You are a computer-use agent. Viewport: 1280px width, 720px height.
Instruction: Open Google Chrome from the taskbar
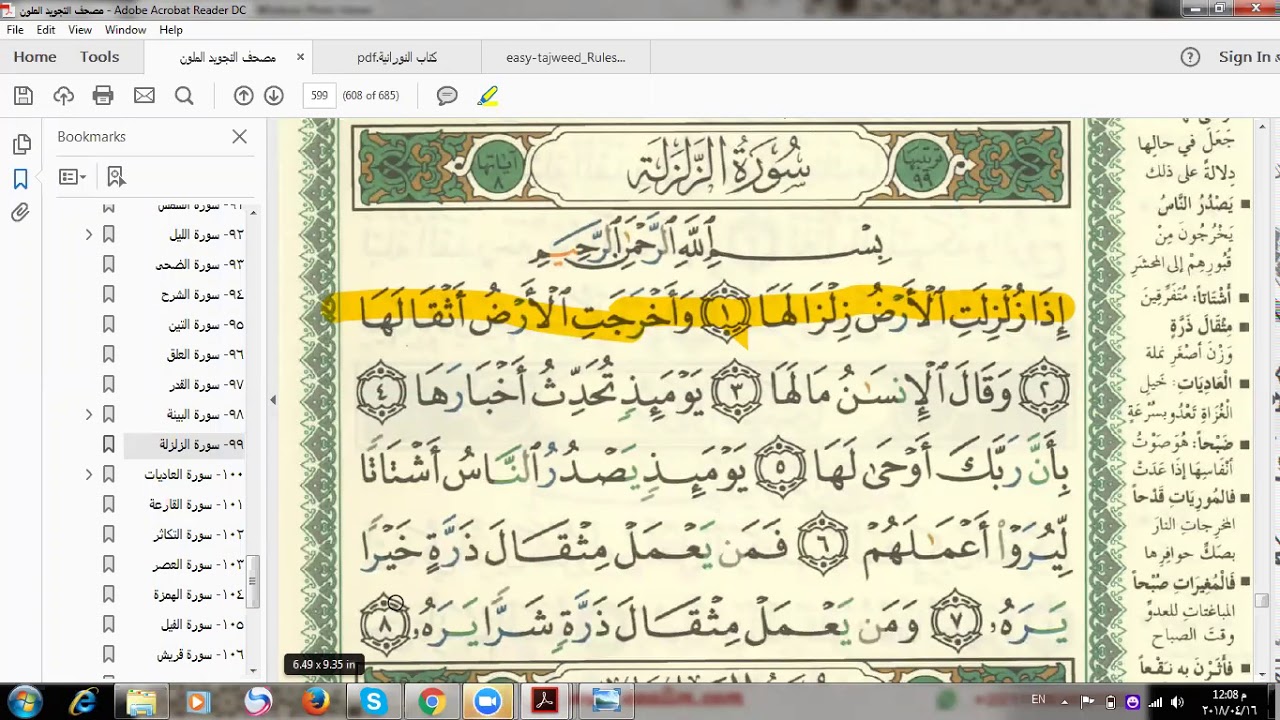coord(432,701)
